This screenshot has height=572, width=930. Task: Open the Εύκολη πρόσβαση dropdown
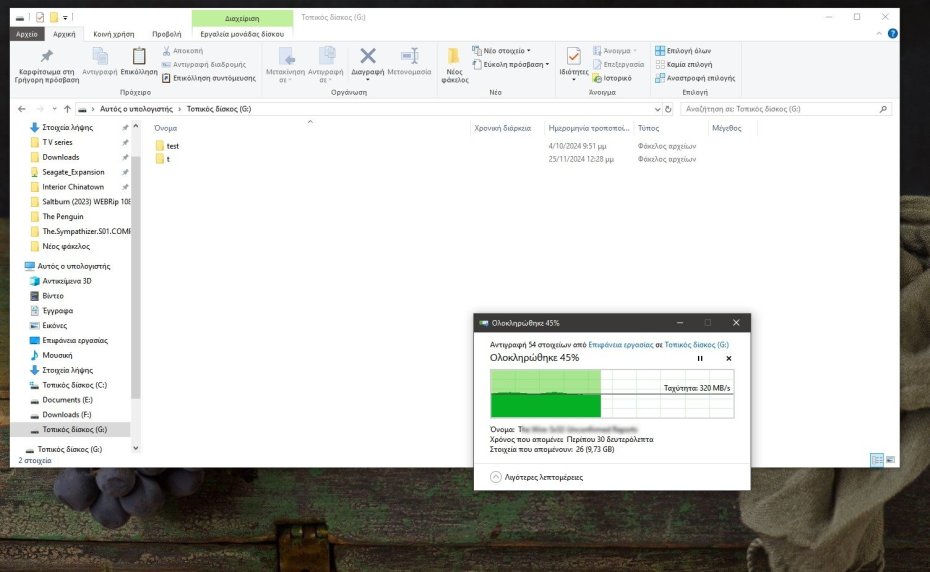click(511, 64)
